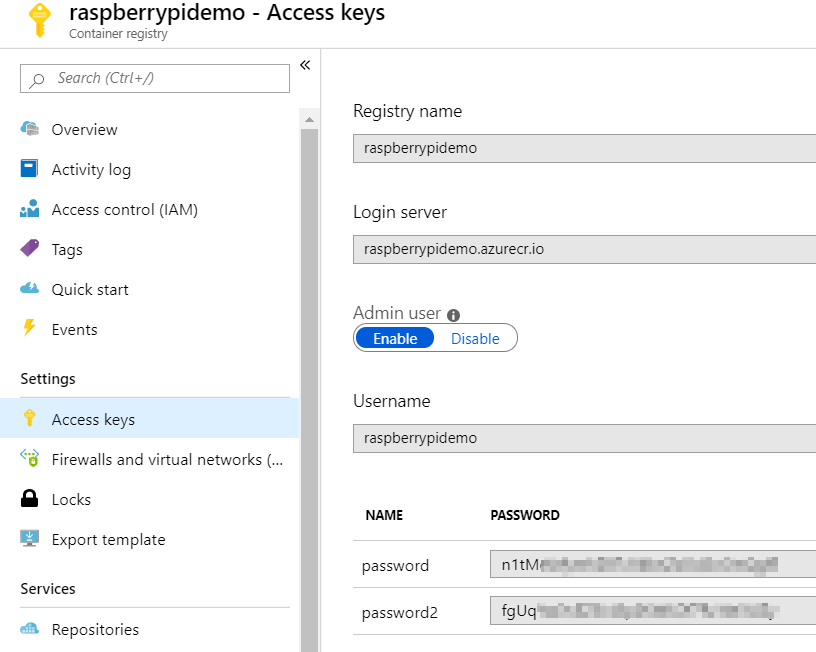Click inside the Search (Ctrl+/) box
816x652 pixels.
pos(154,78)
